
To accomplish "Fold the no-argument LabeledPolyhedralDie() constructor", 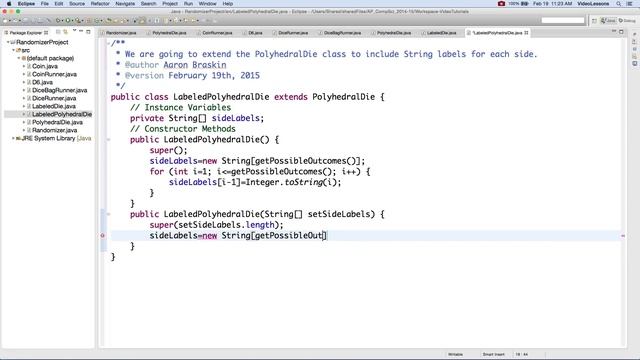I will point(108,140).
